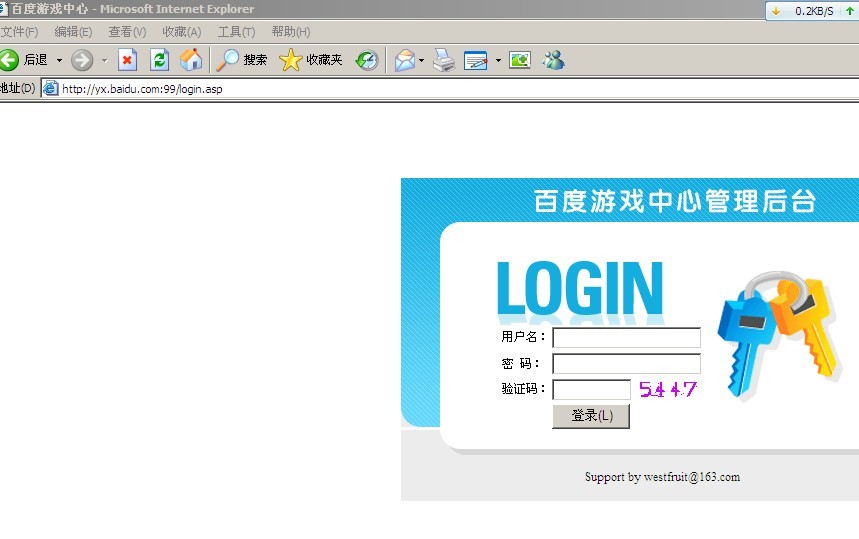
Task: Click the 百度游戏中心管理后台 heading
Action: tap(674, 201)
